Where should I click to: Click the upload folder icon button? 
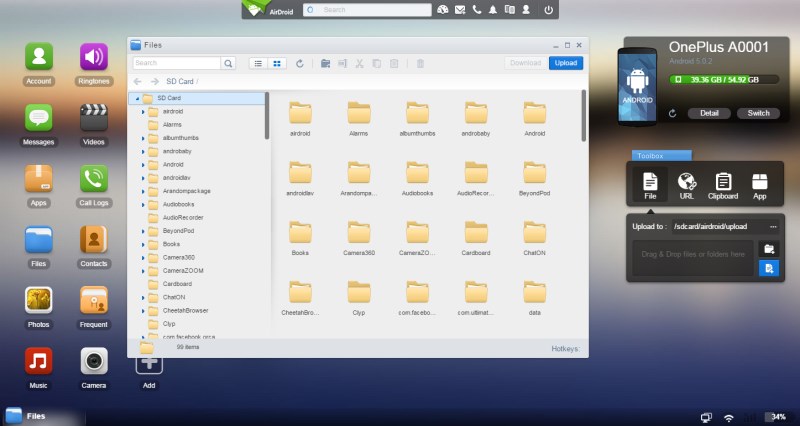769,249
